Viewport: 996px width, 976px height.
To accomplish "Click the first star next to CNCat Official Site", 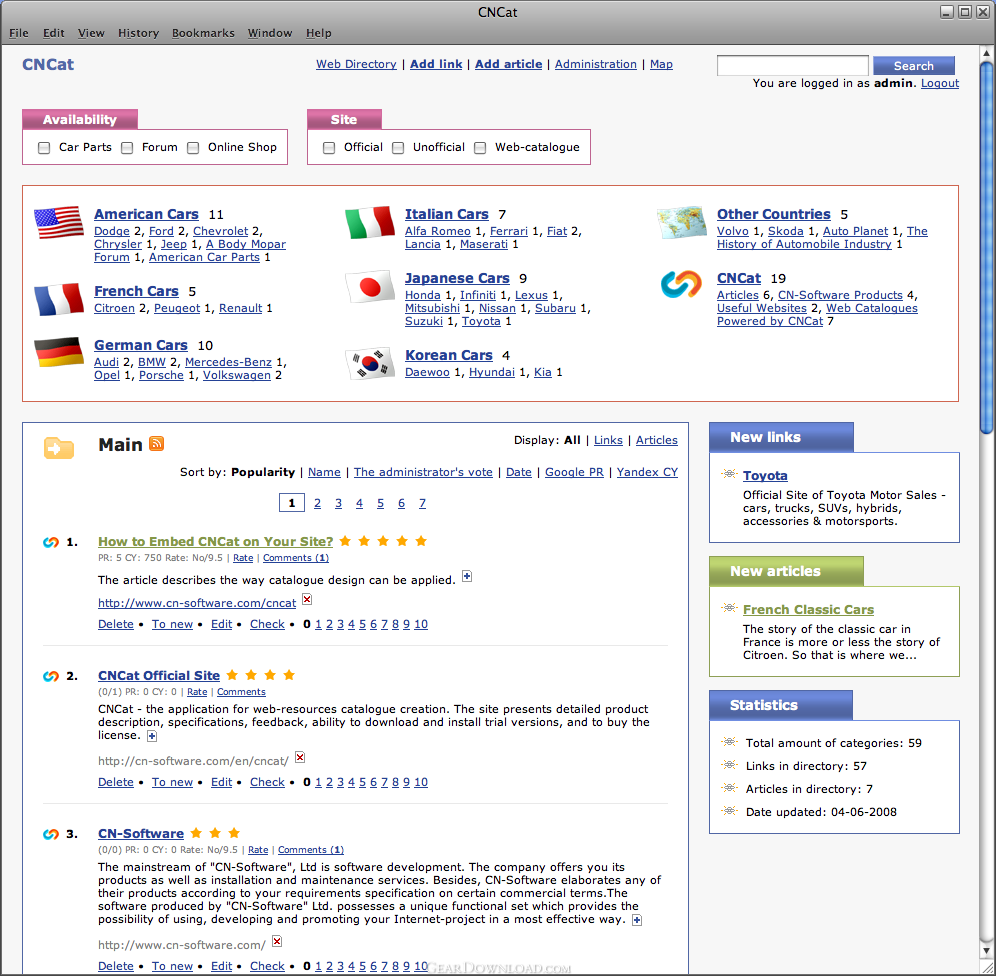I will pyautogui.click(x=232, y=675).
